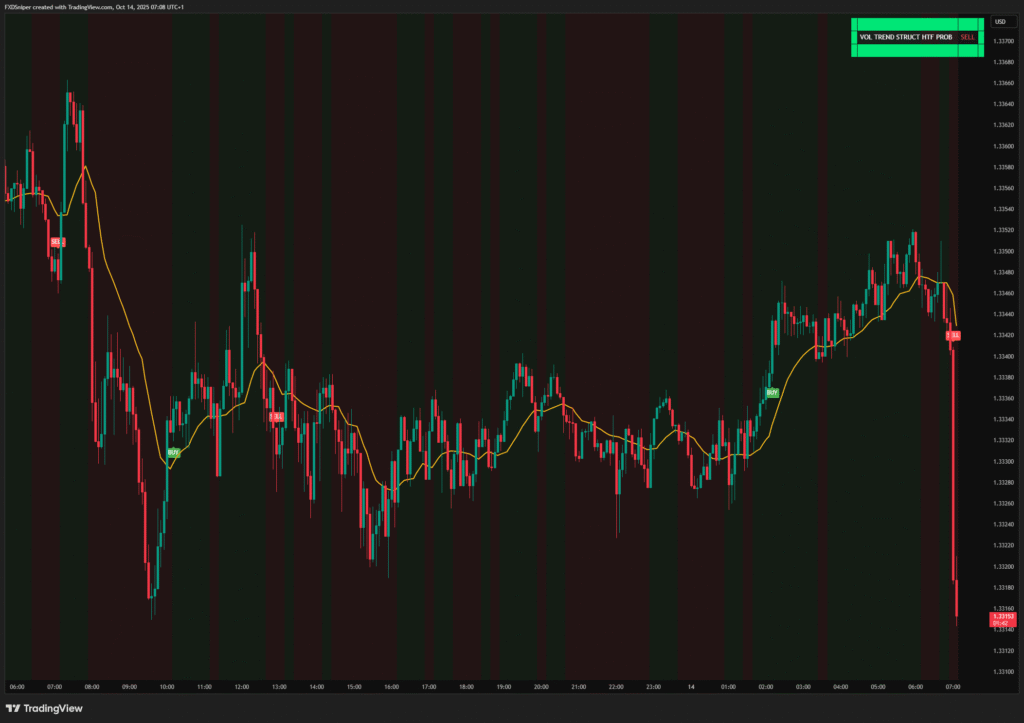Click the yellow moving average line peak near 08:00
The height and width of the screenshot is (723, 1024).
pyautogui.click(x=85, y=166)
